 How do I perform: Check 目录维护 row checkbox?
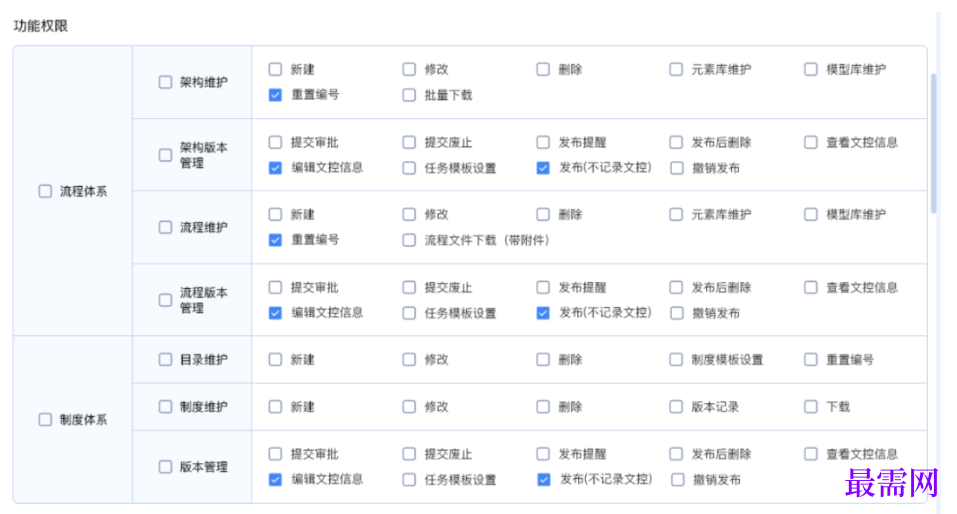tap(165, 359)
